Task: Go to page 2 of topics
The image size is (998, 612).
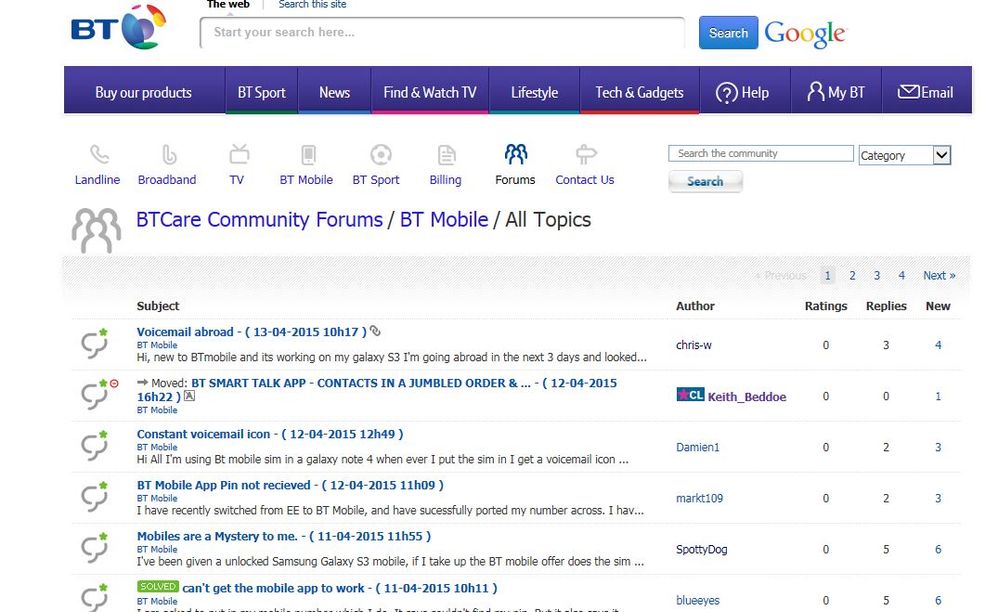Action: [x=852, y=275]
